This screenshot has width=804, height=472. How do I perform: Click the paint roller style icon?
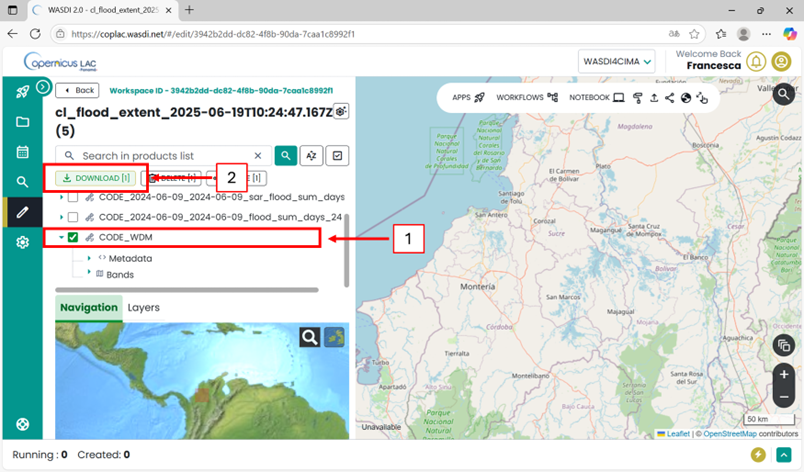[638, 98]
